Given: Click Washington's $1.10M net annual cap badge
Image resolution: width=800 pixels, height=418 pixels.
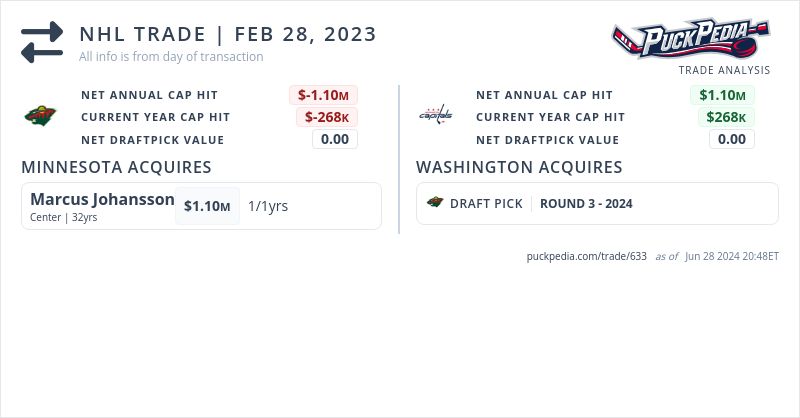Looking at the screenshot, I should point(721,95).
